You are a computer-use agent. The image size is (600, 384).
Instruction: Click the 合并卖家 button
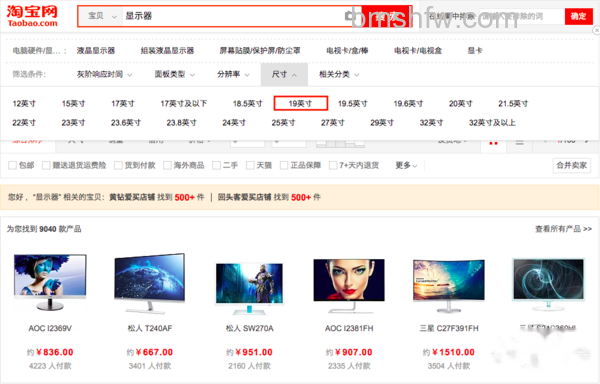click(572, 165)
